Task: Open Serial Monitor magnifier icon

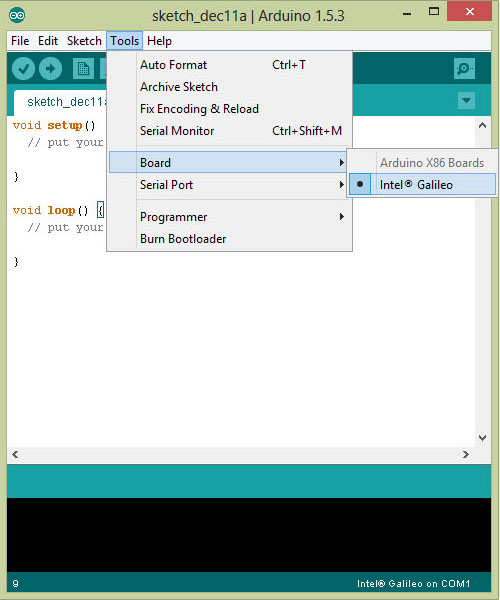Action: [464, 69]
